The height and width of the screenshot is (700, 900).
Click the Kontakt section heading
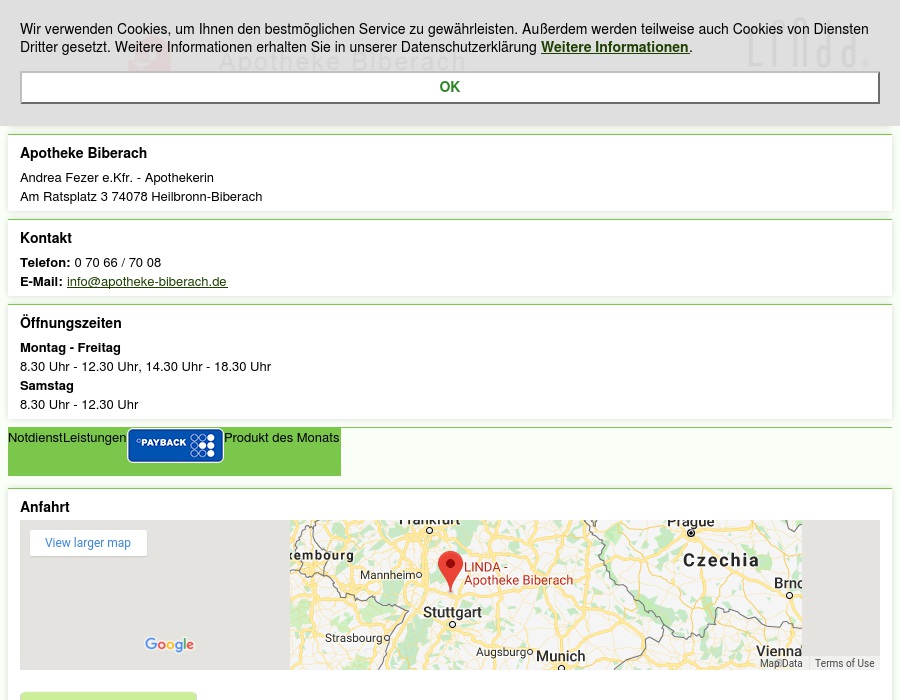[46, 238]
